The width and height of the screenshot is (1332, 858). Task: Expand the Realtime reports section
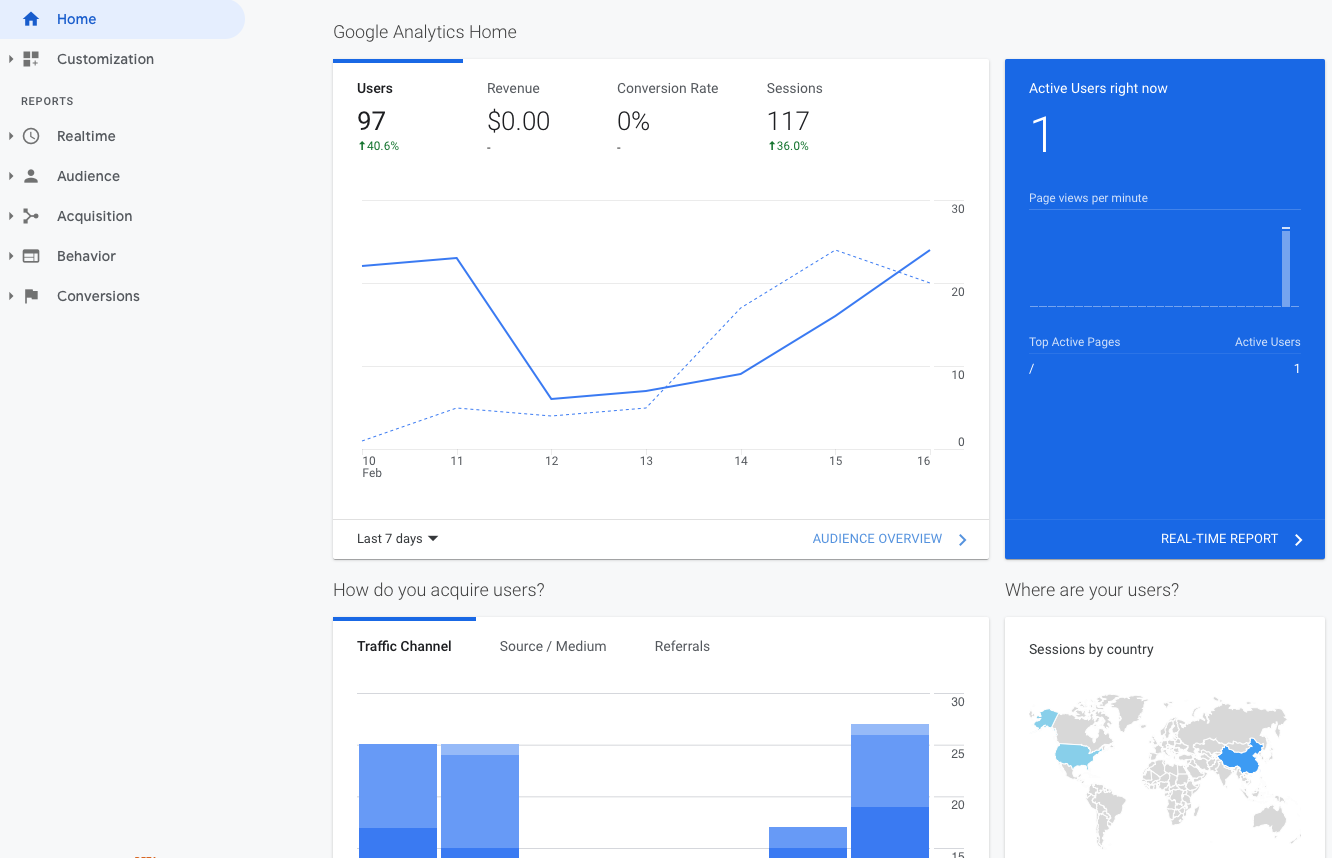(11, 136)
